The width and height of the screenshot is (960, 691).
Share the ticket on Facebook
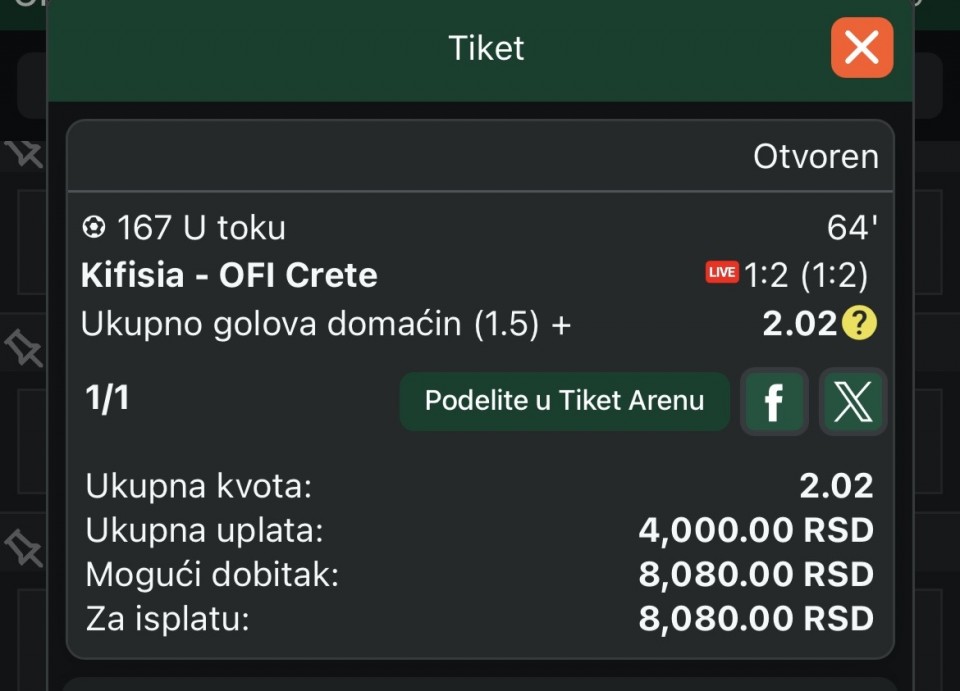point(773,401)
